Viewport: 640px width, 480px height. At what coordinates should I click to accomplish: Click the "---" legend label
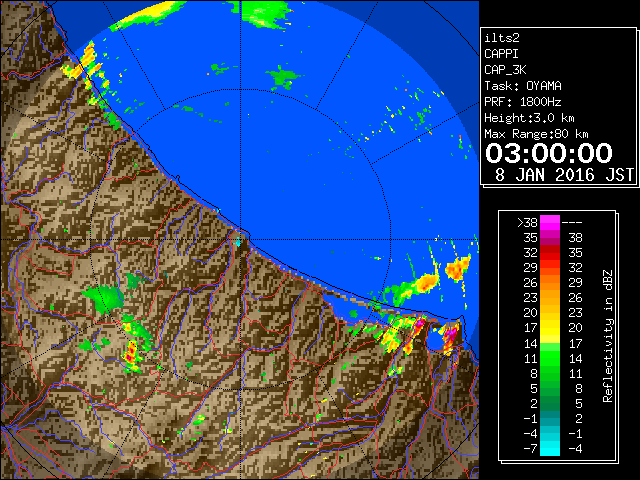coord(572,223)
